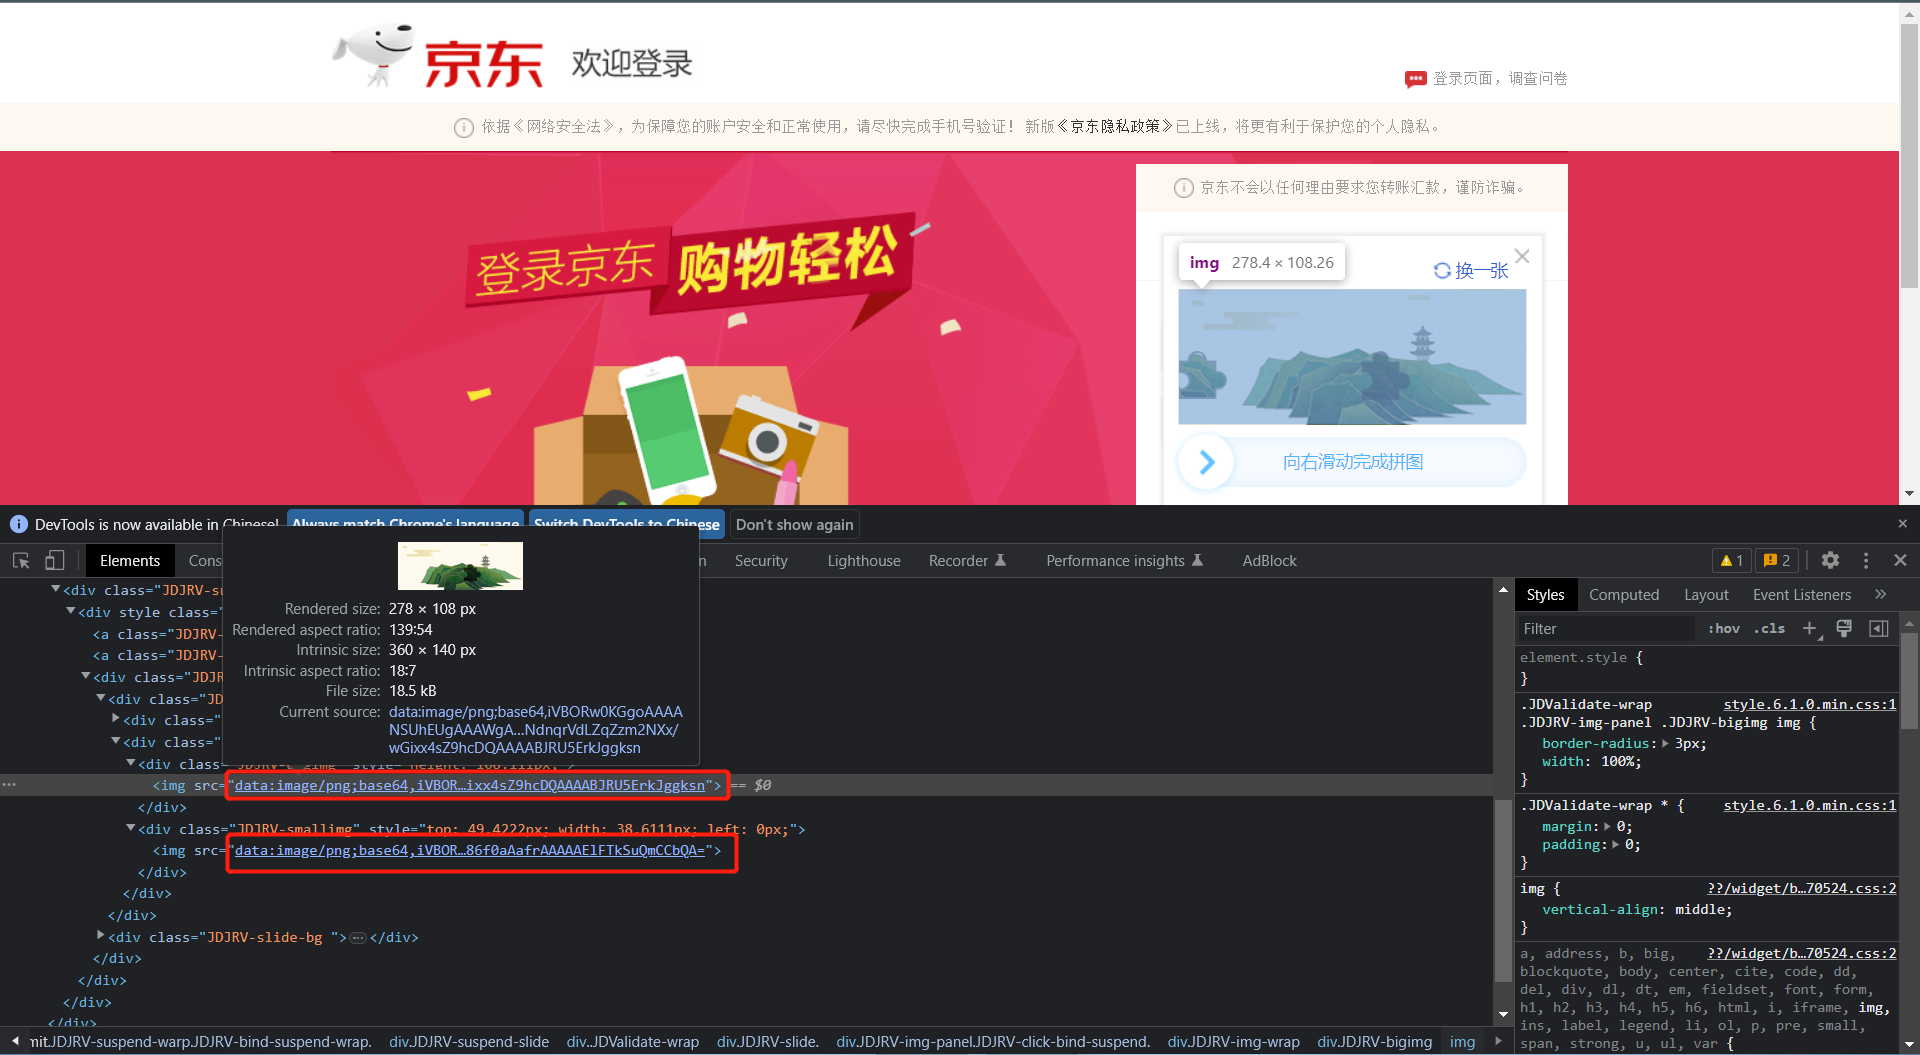
Task: Toggle the device toolbar
Action: [x=55, y=560]
